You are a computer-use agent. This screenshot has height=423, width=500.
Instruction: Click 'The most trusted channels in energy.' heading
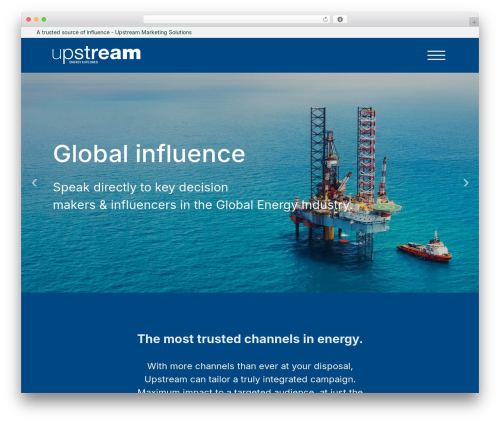click(250, 339)
